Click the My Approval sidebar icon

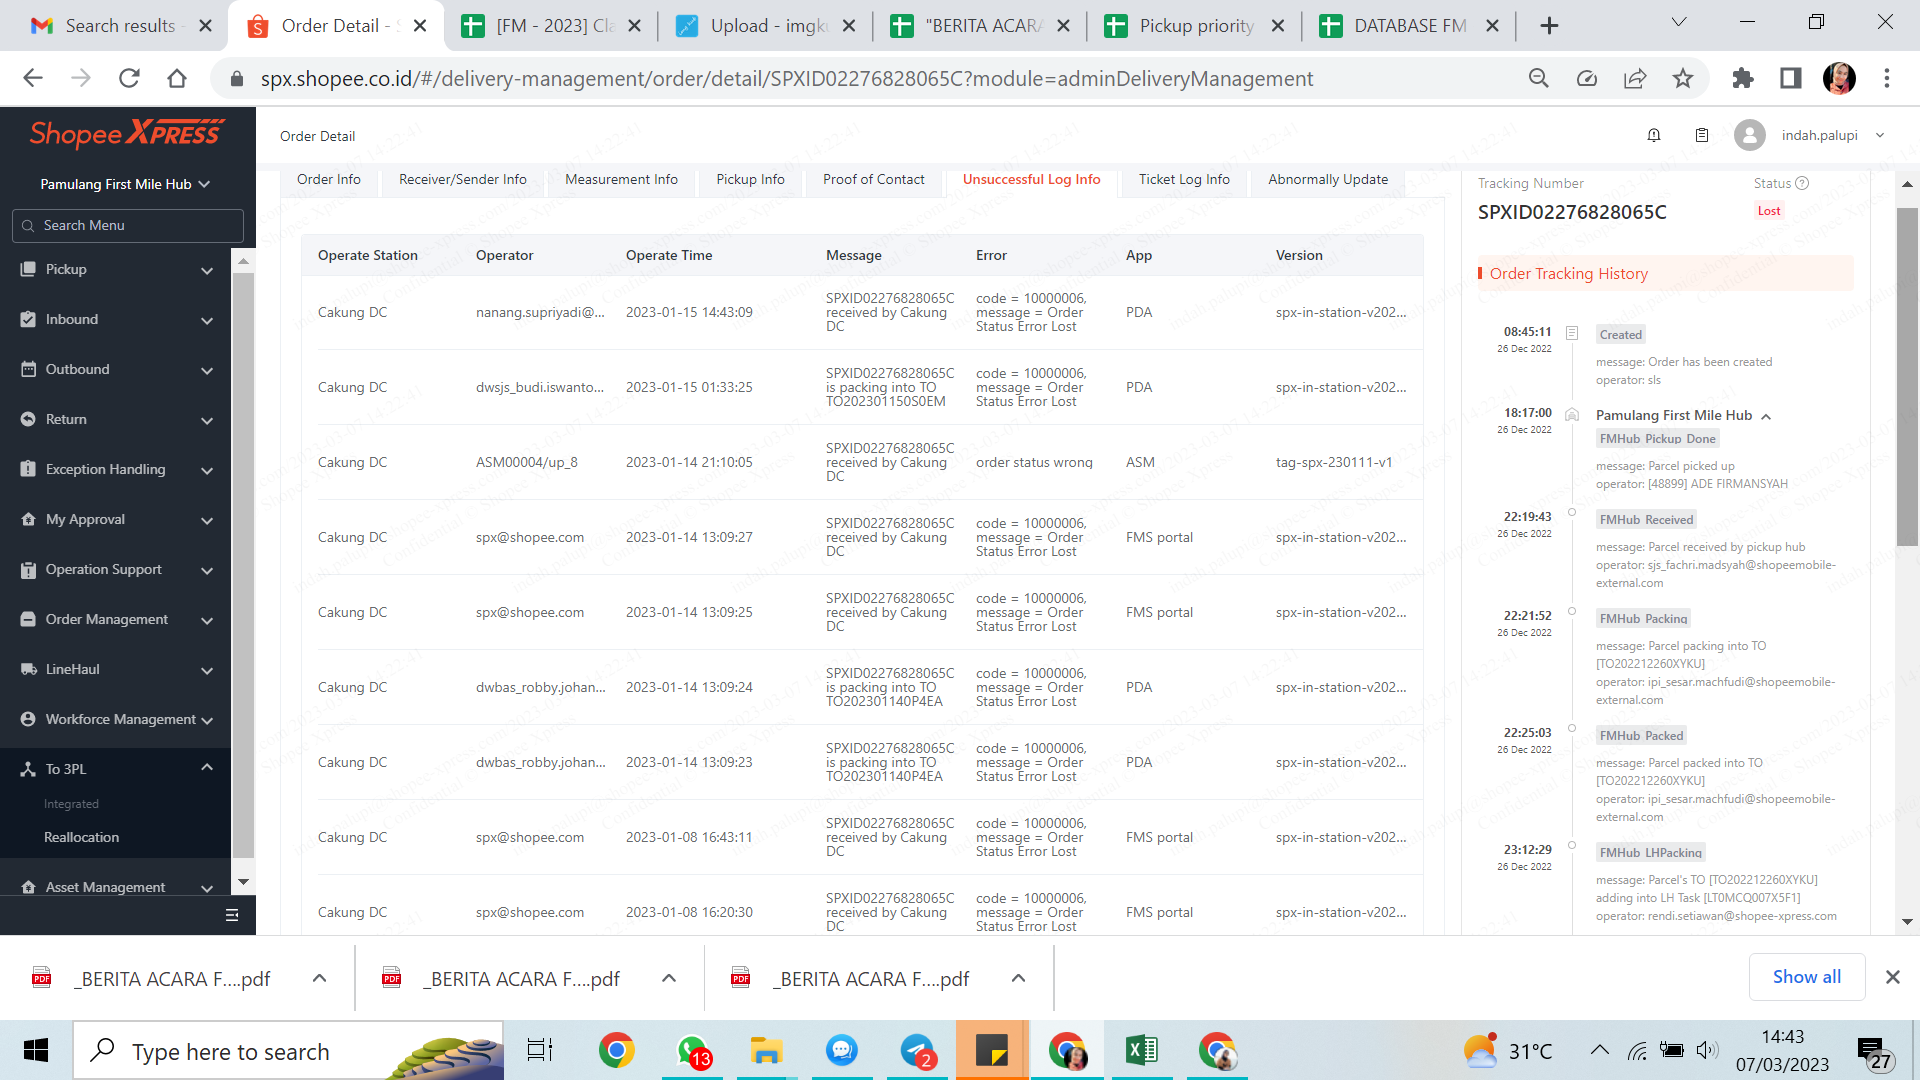tap(28, 519)
